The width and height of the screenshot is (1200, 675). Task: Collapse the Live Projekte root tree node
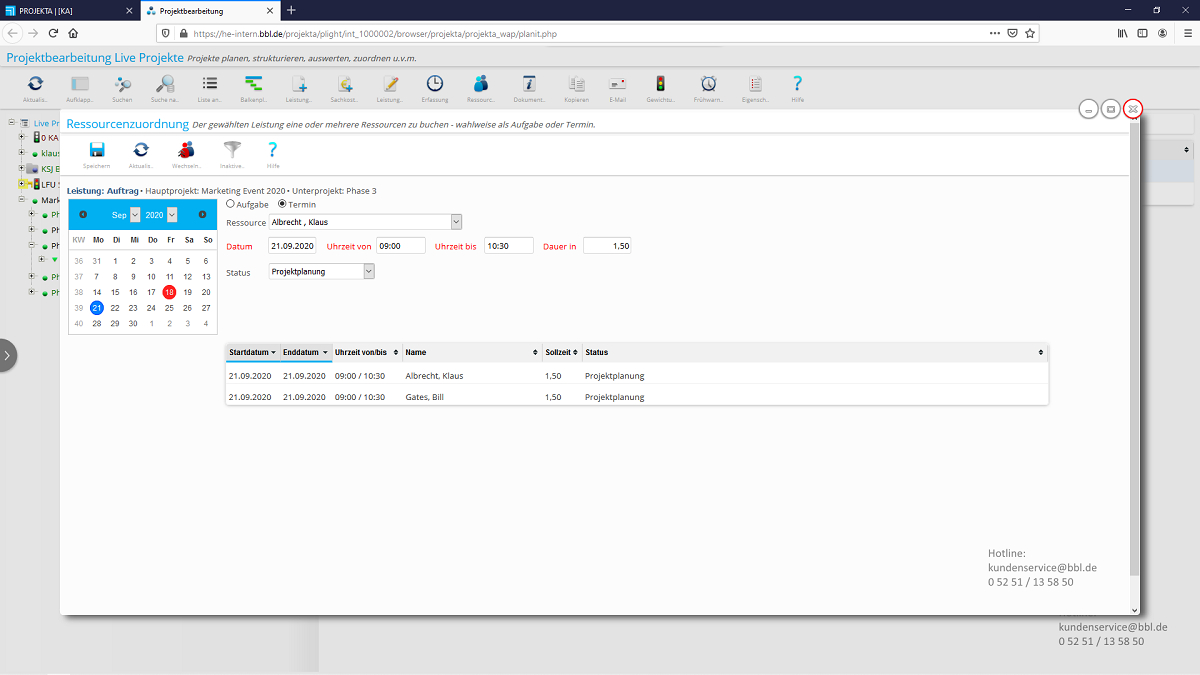point(11,122)
